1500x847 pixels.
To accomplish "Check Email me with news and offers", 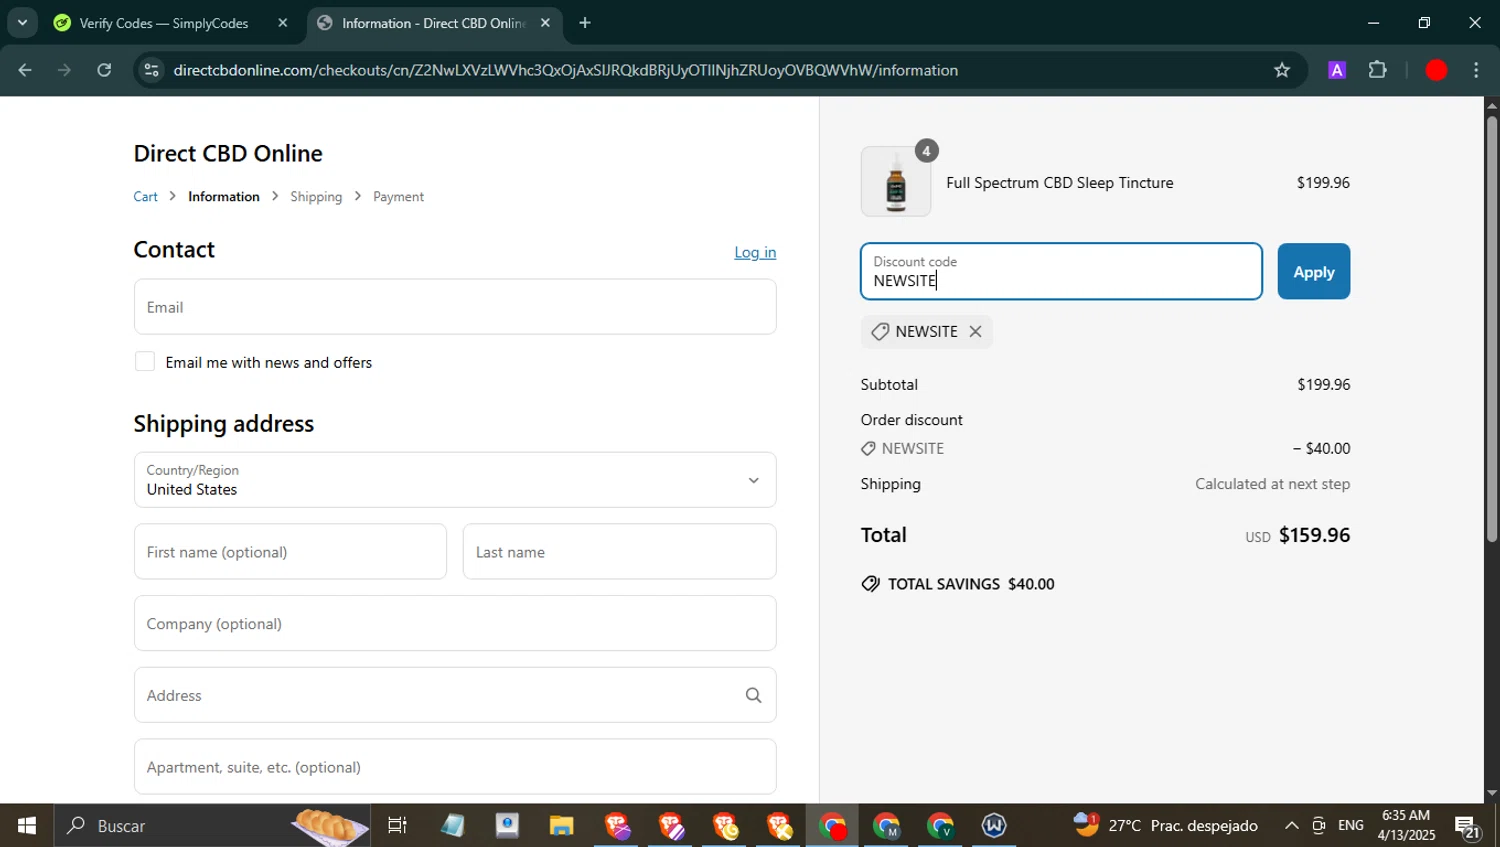I will click(x=145, y=362).
